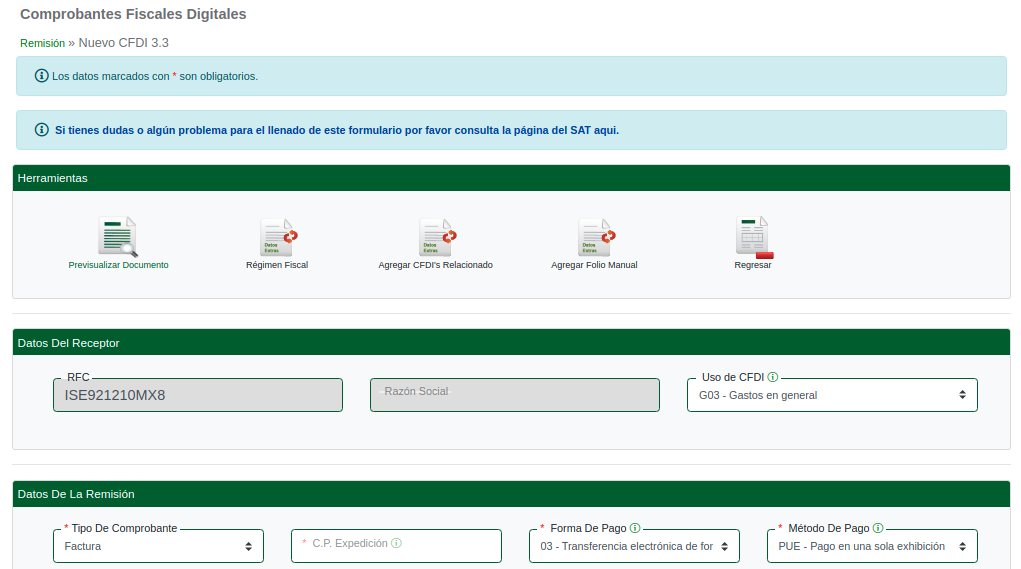Click the Razón Social input field

pyautogui.click(x=514, y=396)
